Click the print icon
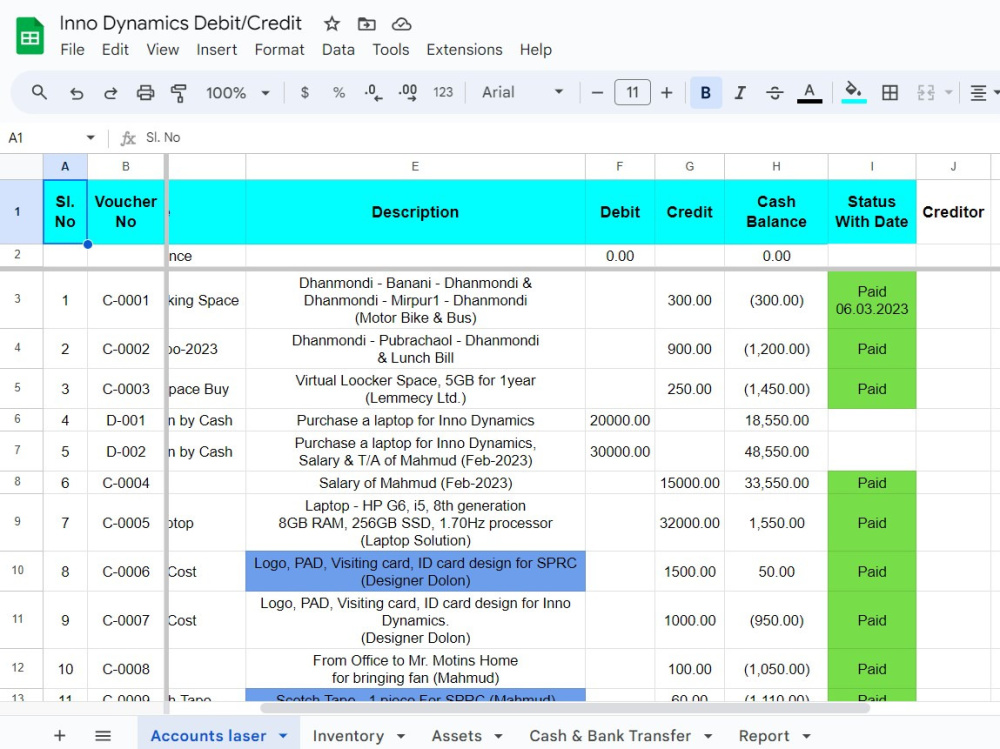The height and width of the screenshot is (749, 1000). tap(145, 93)
